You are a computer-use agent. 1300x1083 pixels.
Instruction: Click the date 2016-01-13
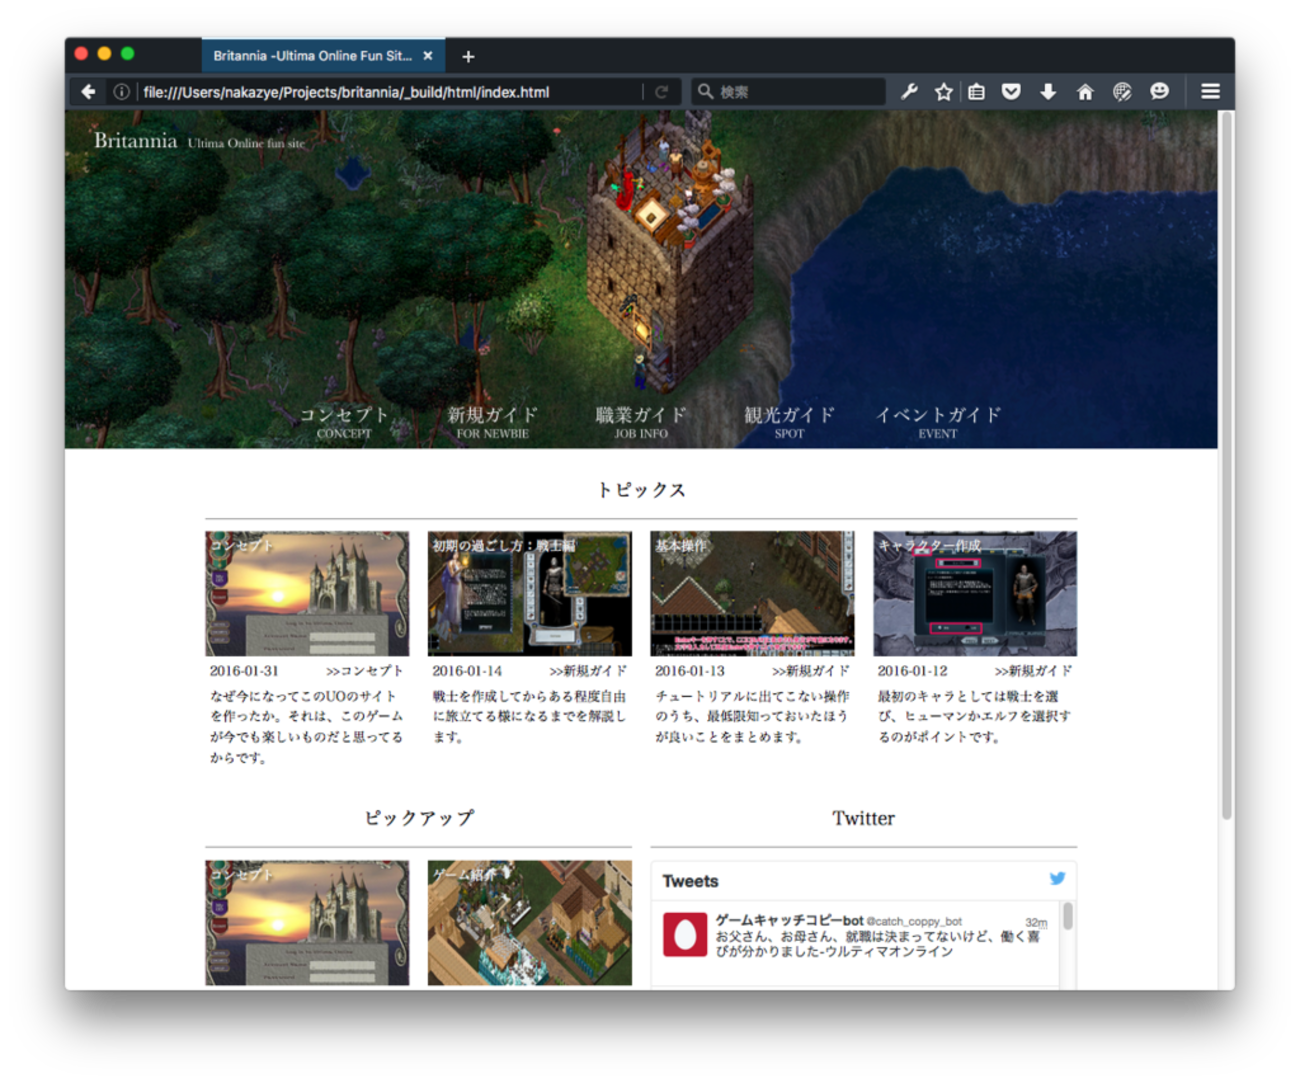(x=690, y=671)
